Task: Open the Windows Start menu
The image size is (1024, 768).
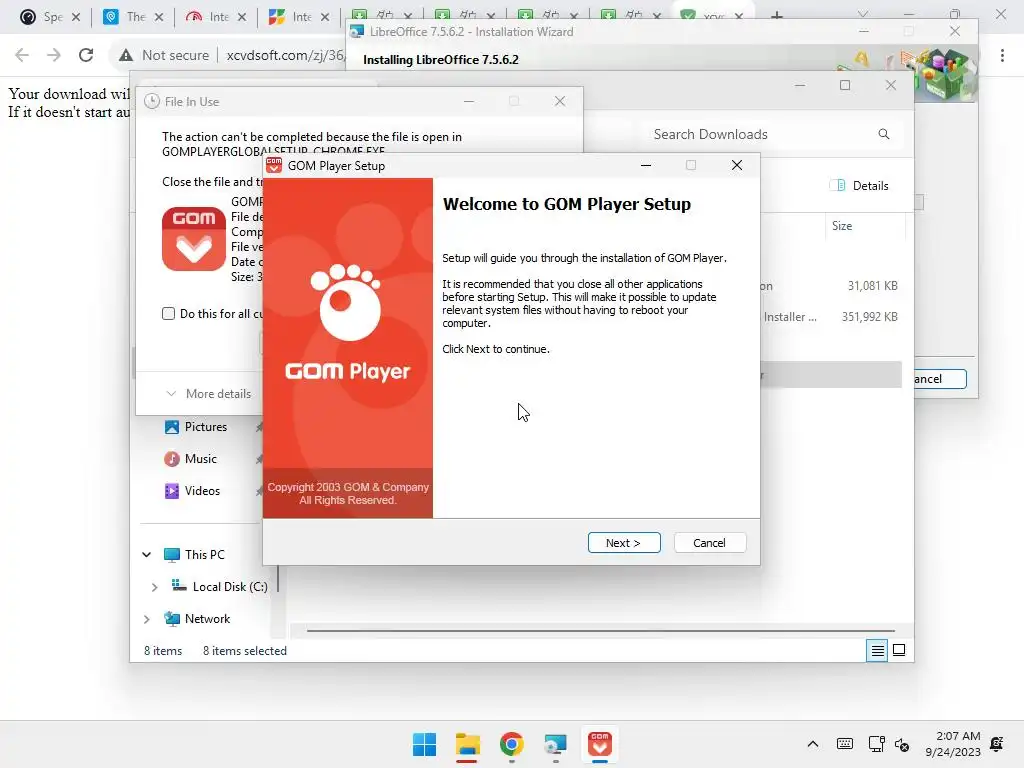Action: click(x=424, y=744)
